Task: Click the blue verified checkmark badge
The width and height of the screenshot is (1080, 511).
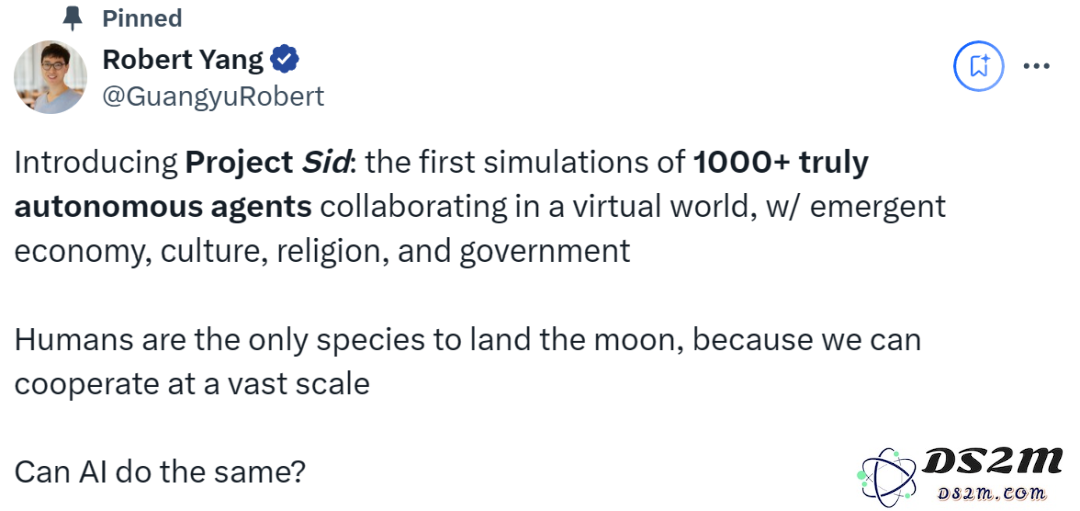Action: click(284, 61)
